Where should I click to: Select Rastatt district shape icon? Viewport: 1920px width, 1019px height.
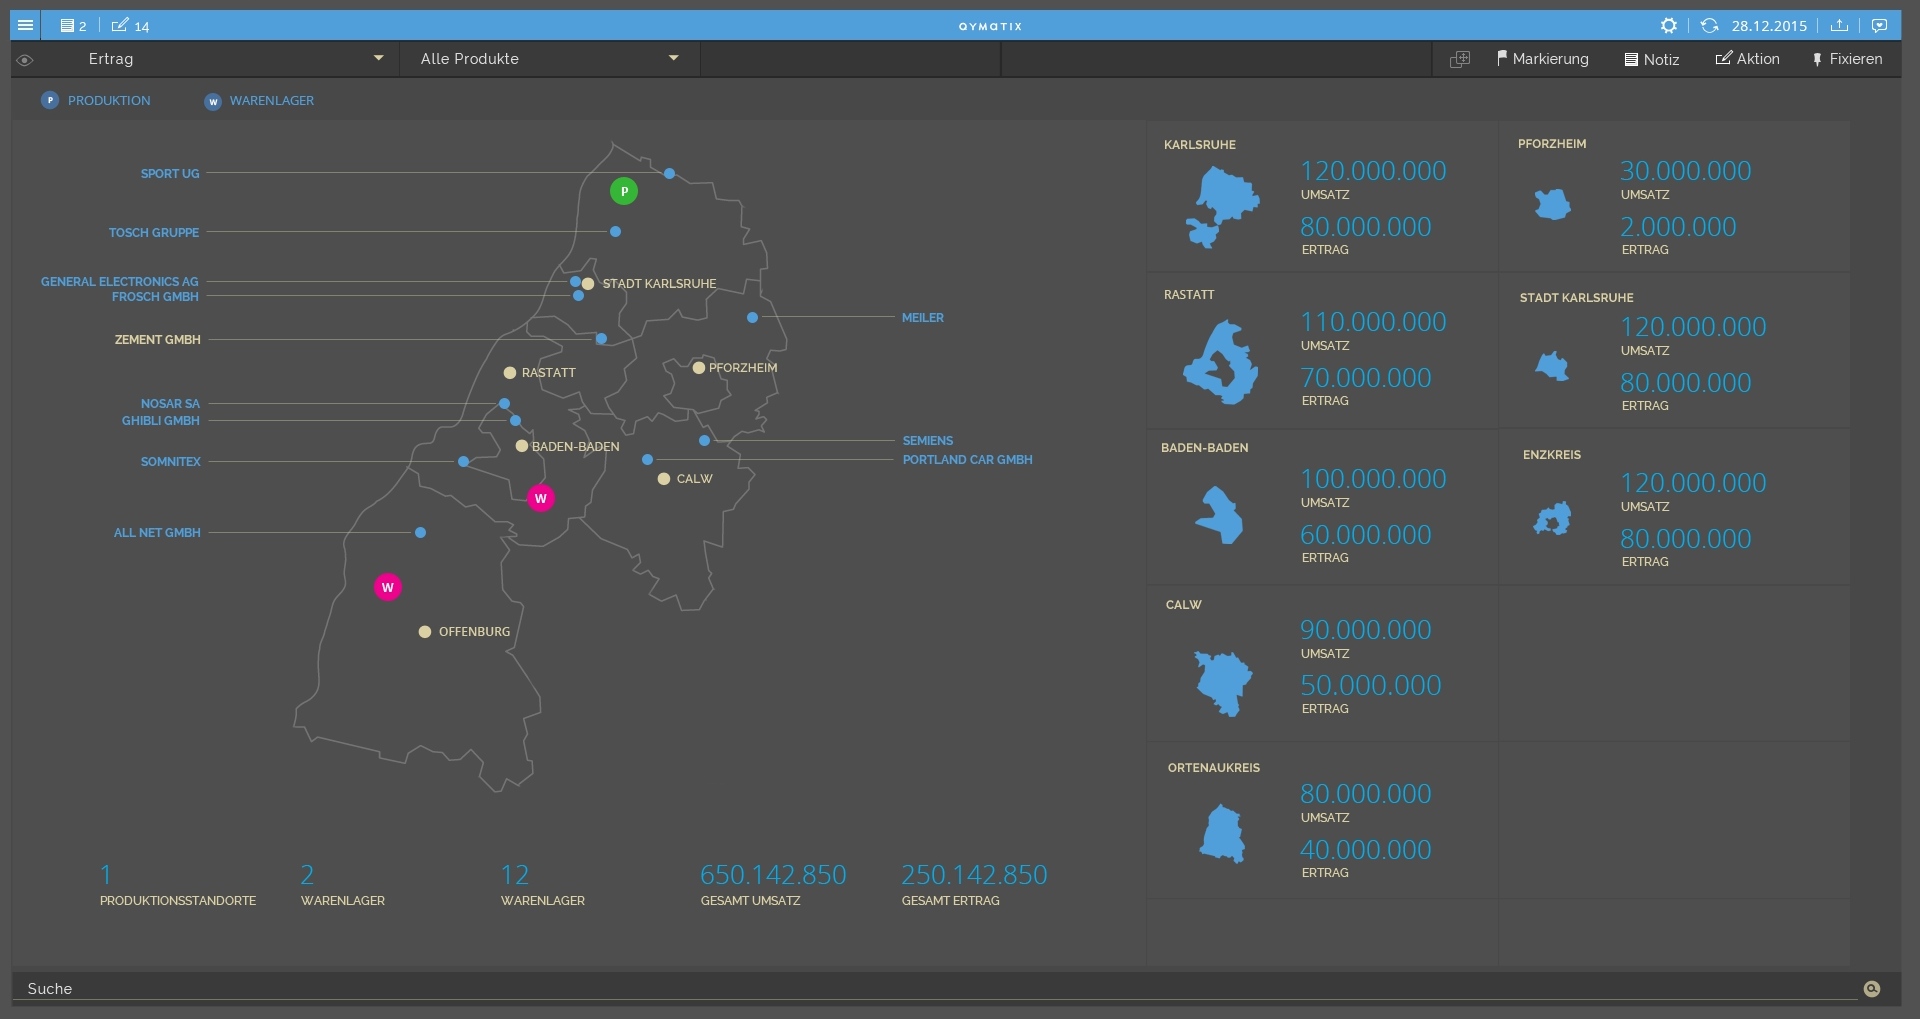coord(1220,362)
